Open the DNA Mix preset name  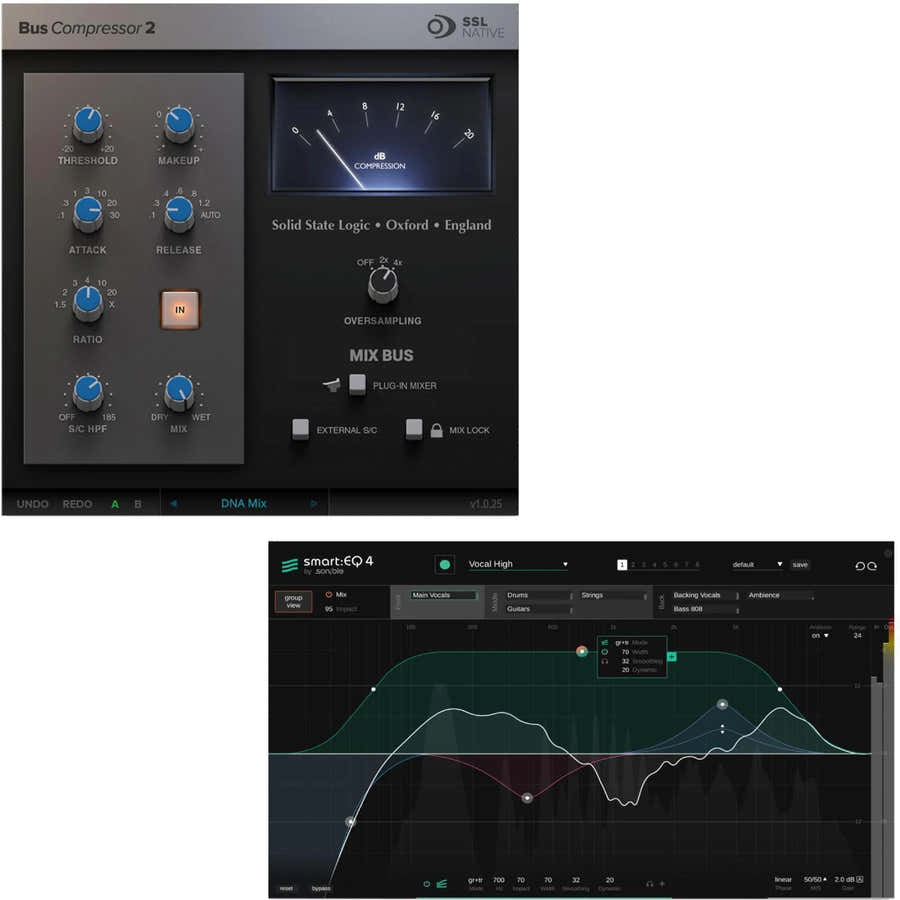coord(244,503)
